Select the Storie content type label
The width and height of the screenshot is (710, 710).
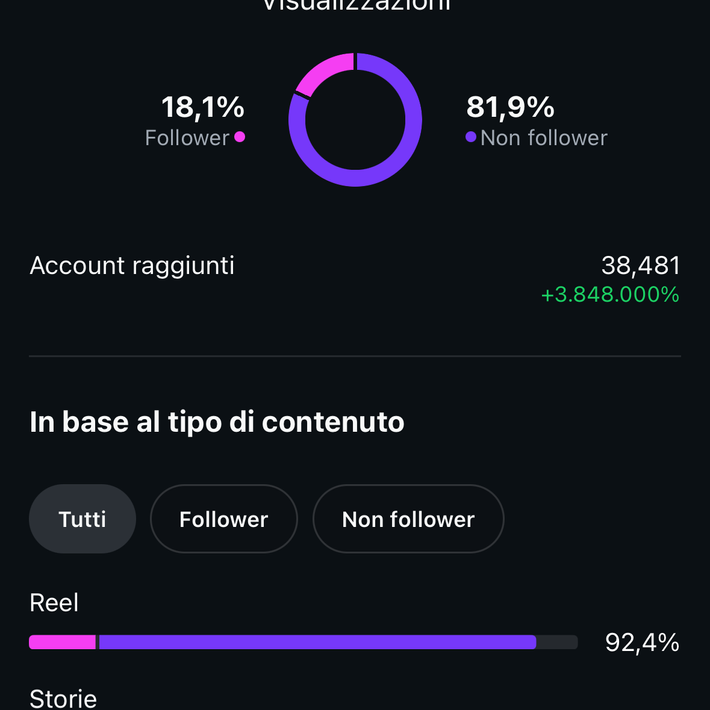[63, 697]
